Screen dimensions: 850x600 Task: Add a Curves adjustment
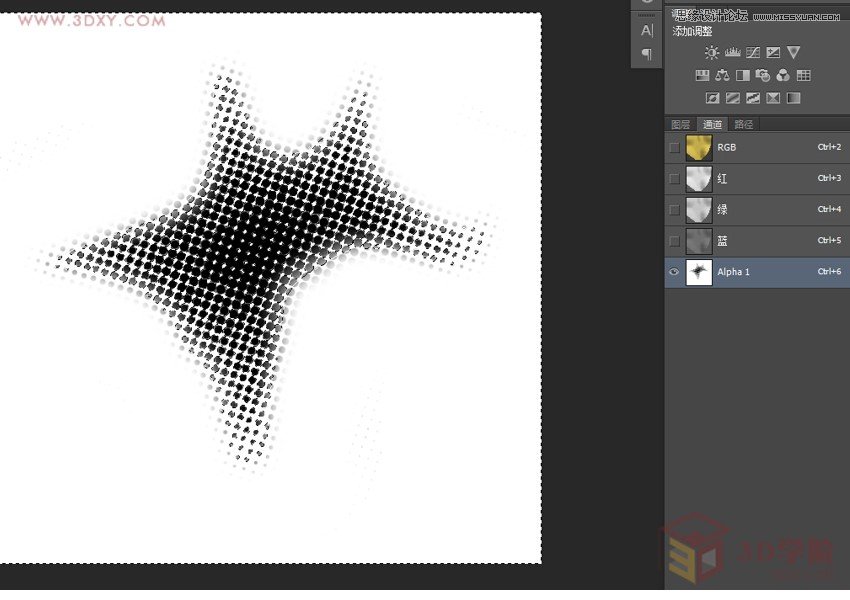(752, 53)
